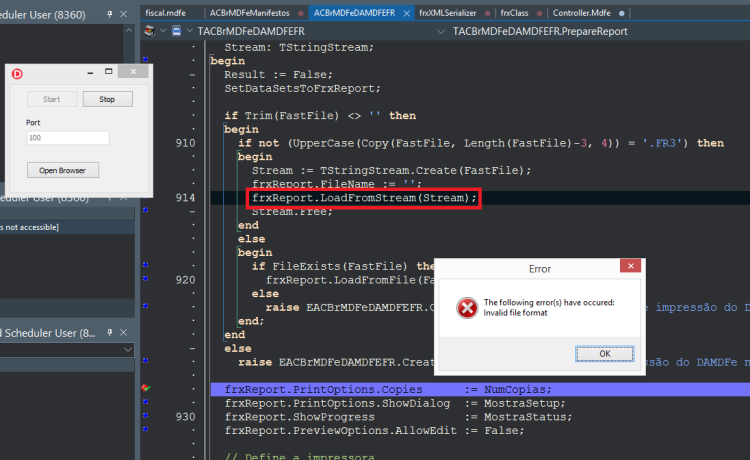Click the red D application icon
This screenshot has height=460, width=750.
[x=17, y=74]
